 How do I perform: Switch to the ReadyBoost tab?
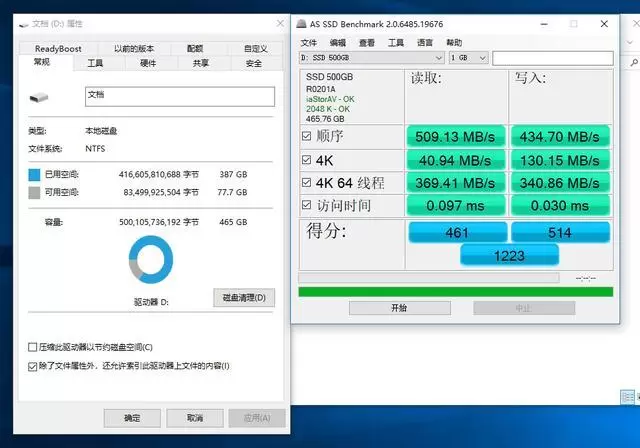tap(58, 49)
